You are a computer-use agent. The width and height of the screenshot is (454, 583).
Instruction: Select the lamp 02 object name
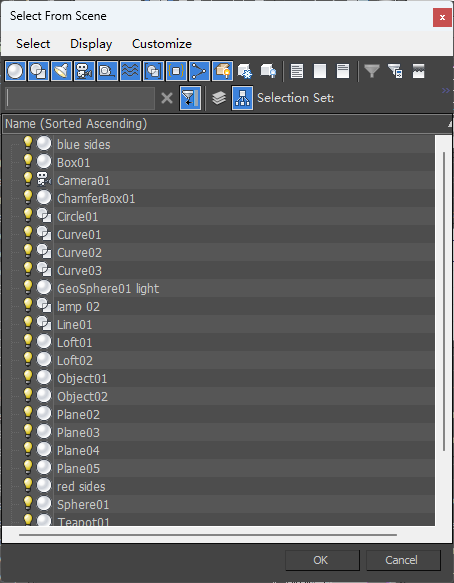tap(78, 307)
